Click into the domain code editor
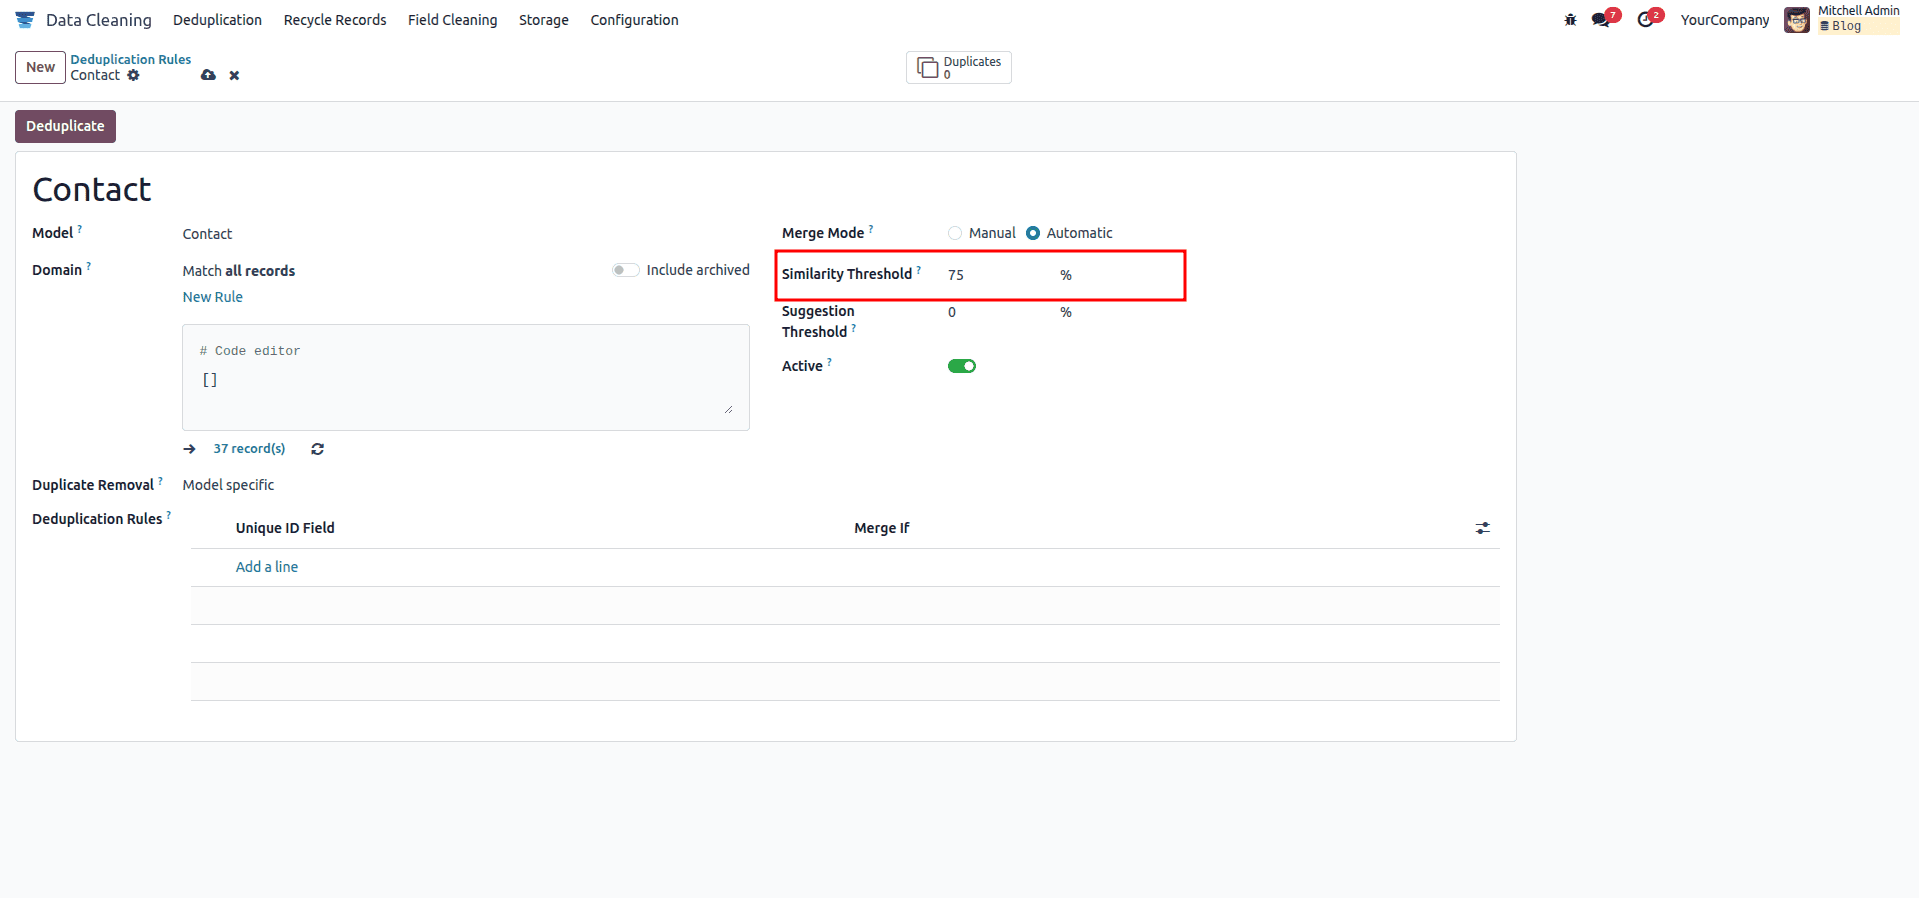Image resolution: width=1919 pixels, height=898 pixels. point(466,378)
